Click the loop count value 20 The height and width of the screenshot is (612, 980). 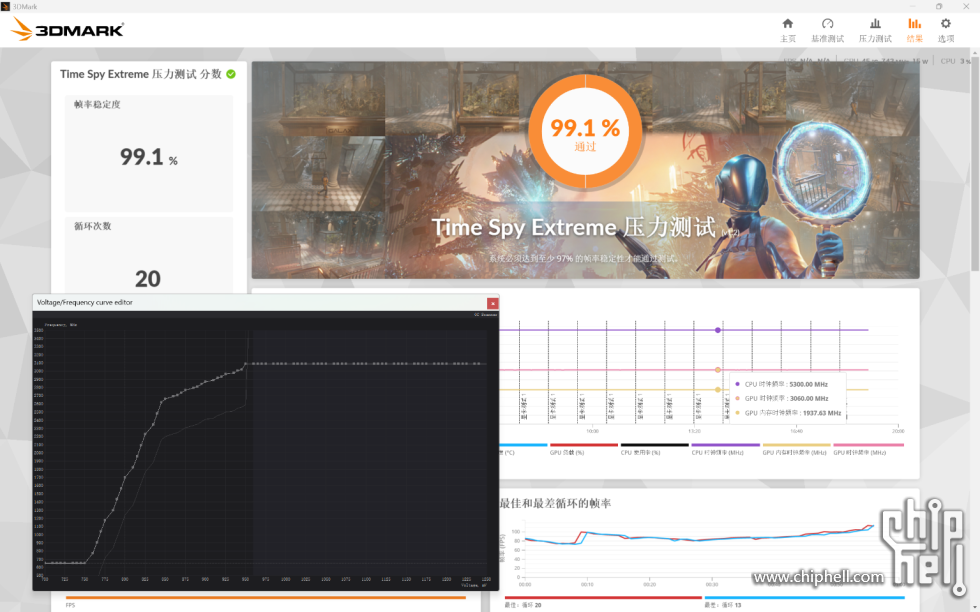pos(148,279)
